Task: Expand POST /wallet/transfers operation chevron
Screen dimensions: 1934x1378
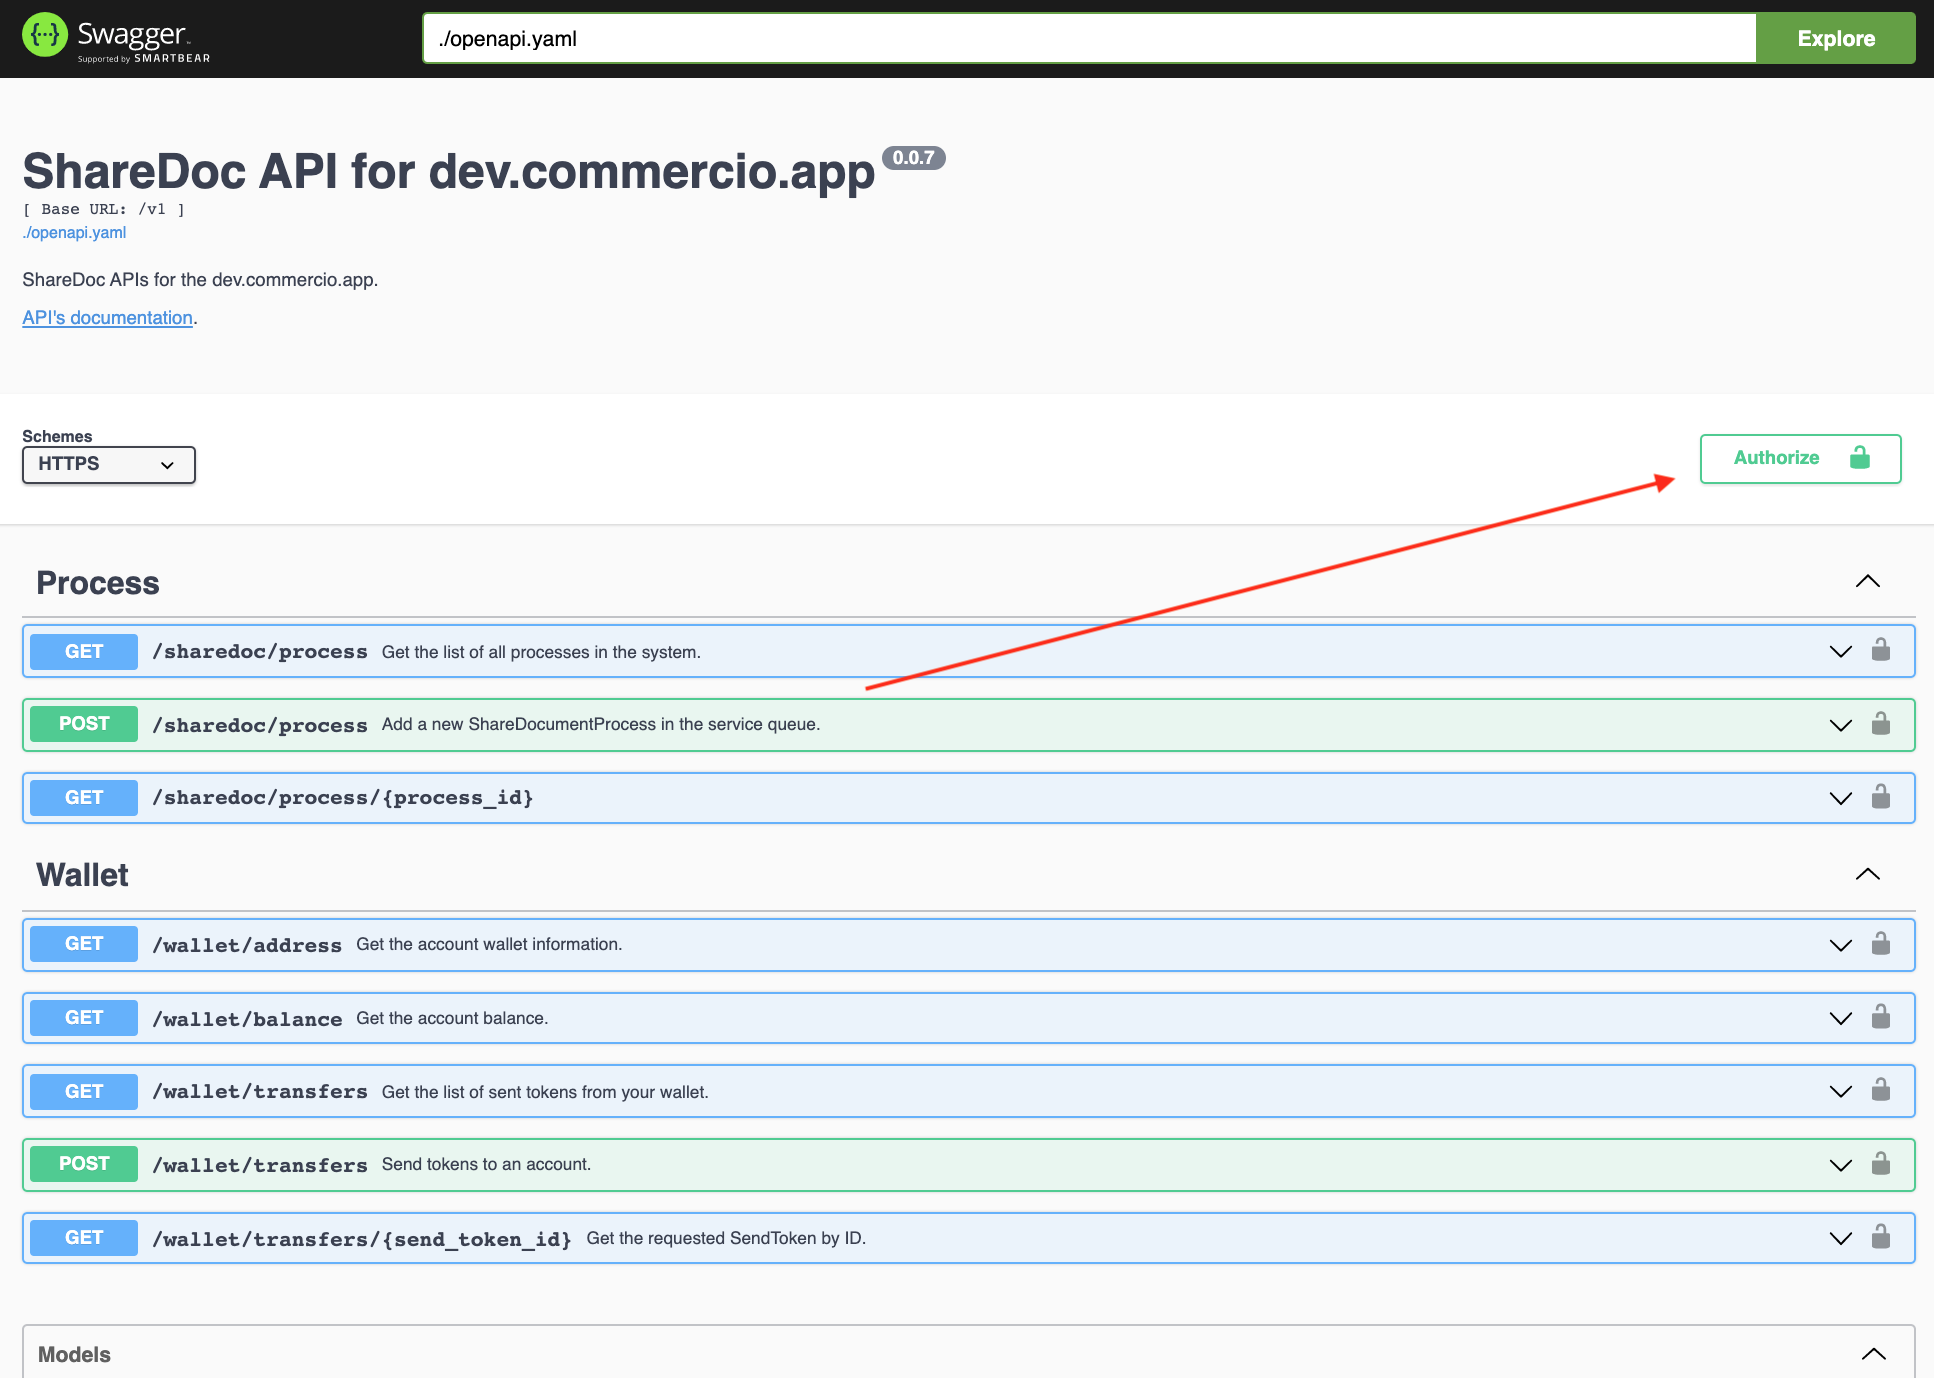Action: pos(1840,1165)
